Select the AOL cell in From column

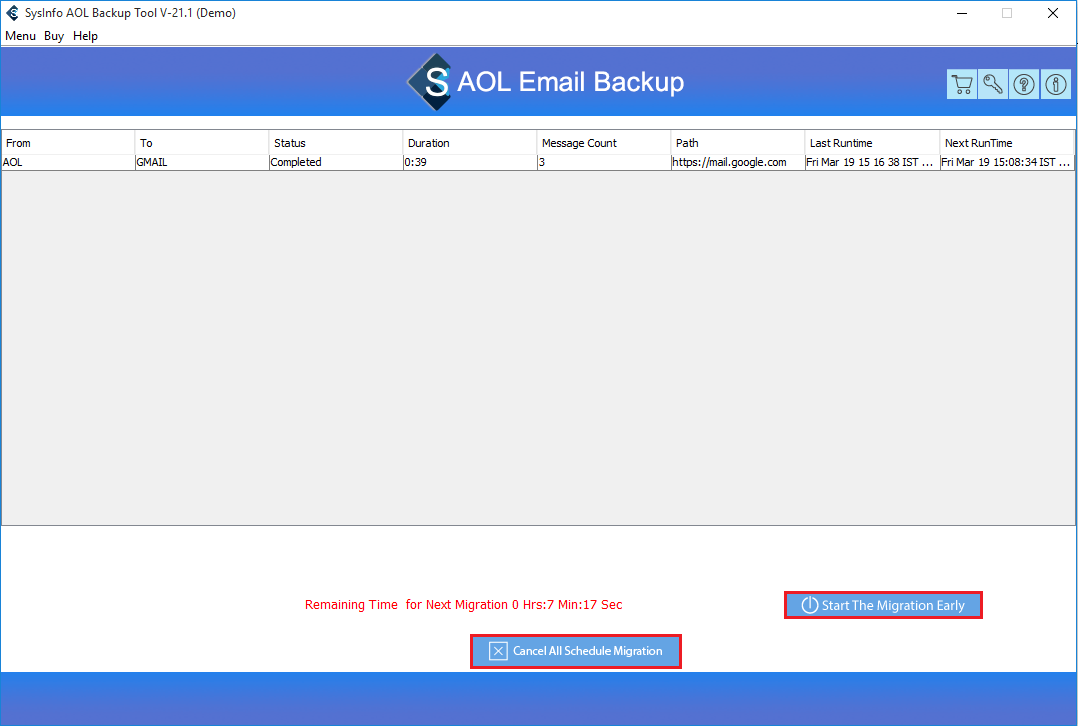(68, 162)
